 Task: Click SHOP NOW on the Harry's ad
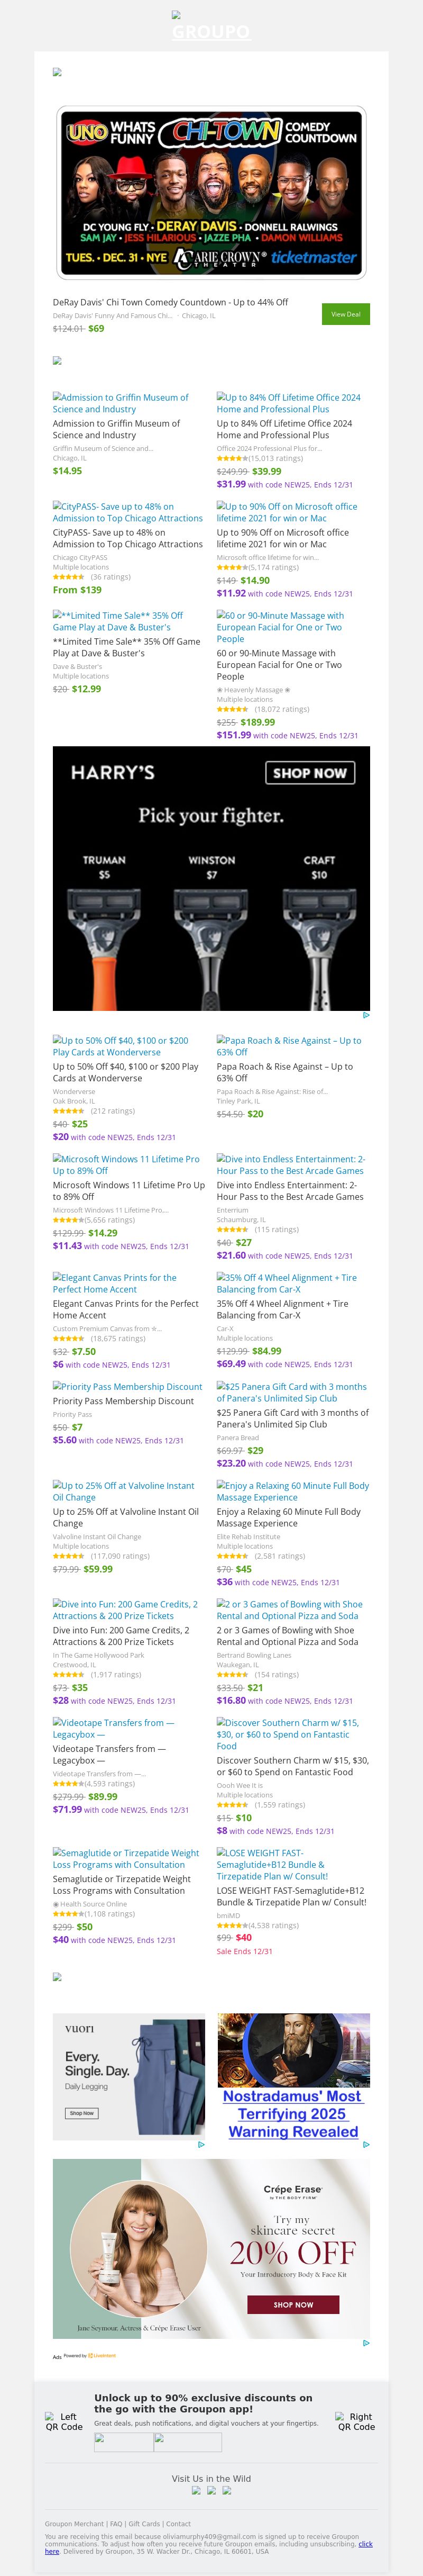[310, 773]
